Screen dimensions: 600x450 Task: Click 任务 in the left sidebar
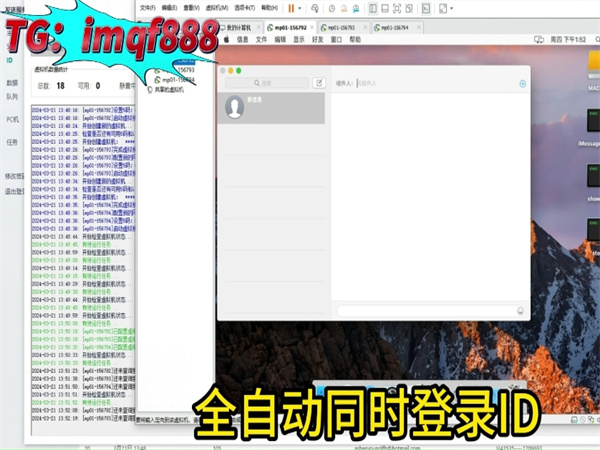[11, 142]
